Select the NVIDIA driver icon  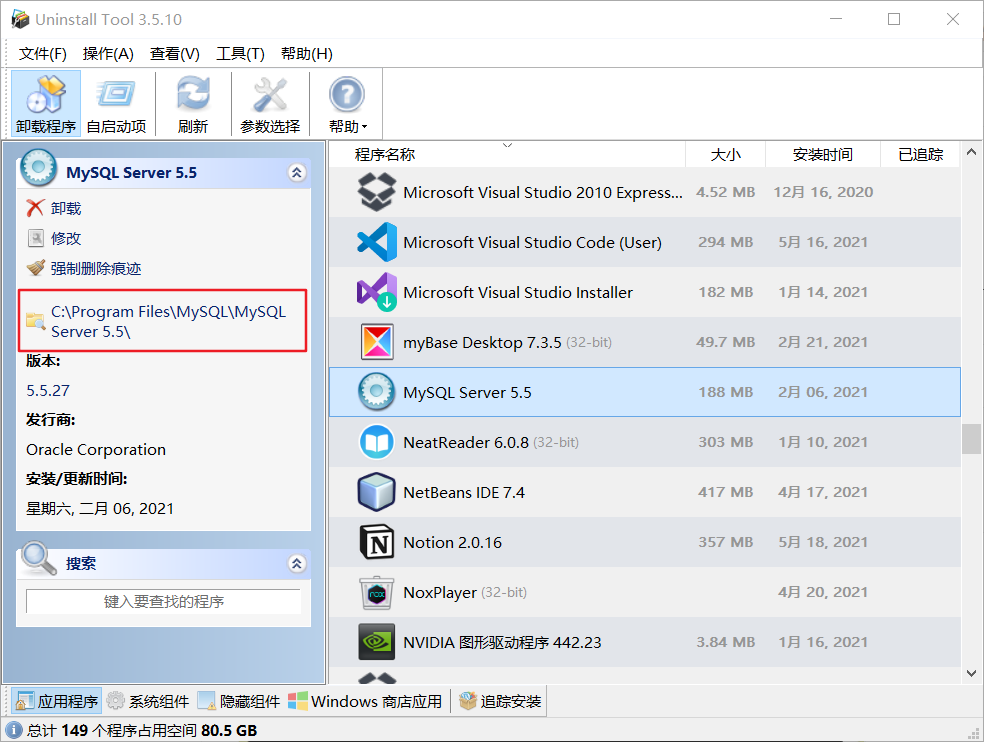coord(377,642)
